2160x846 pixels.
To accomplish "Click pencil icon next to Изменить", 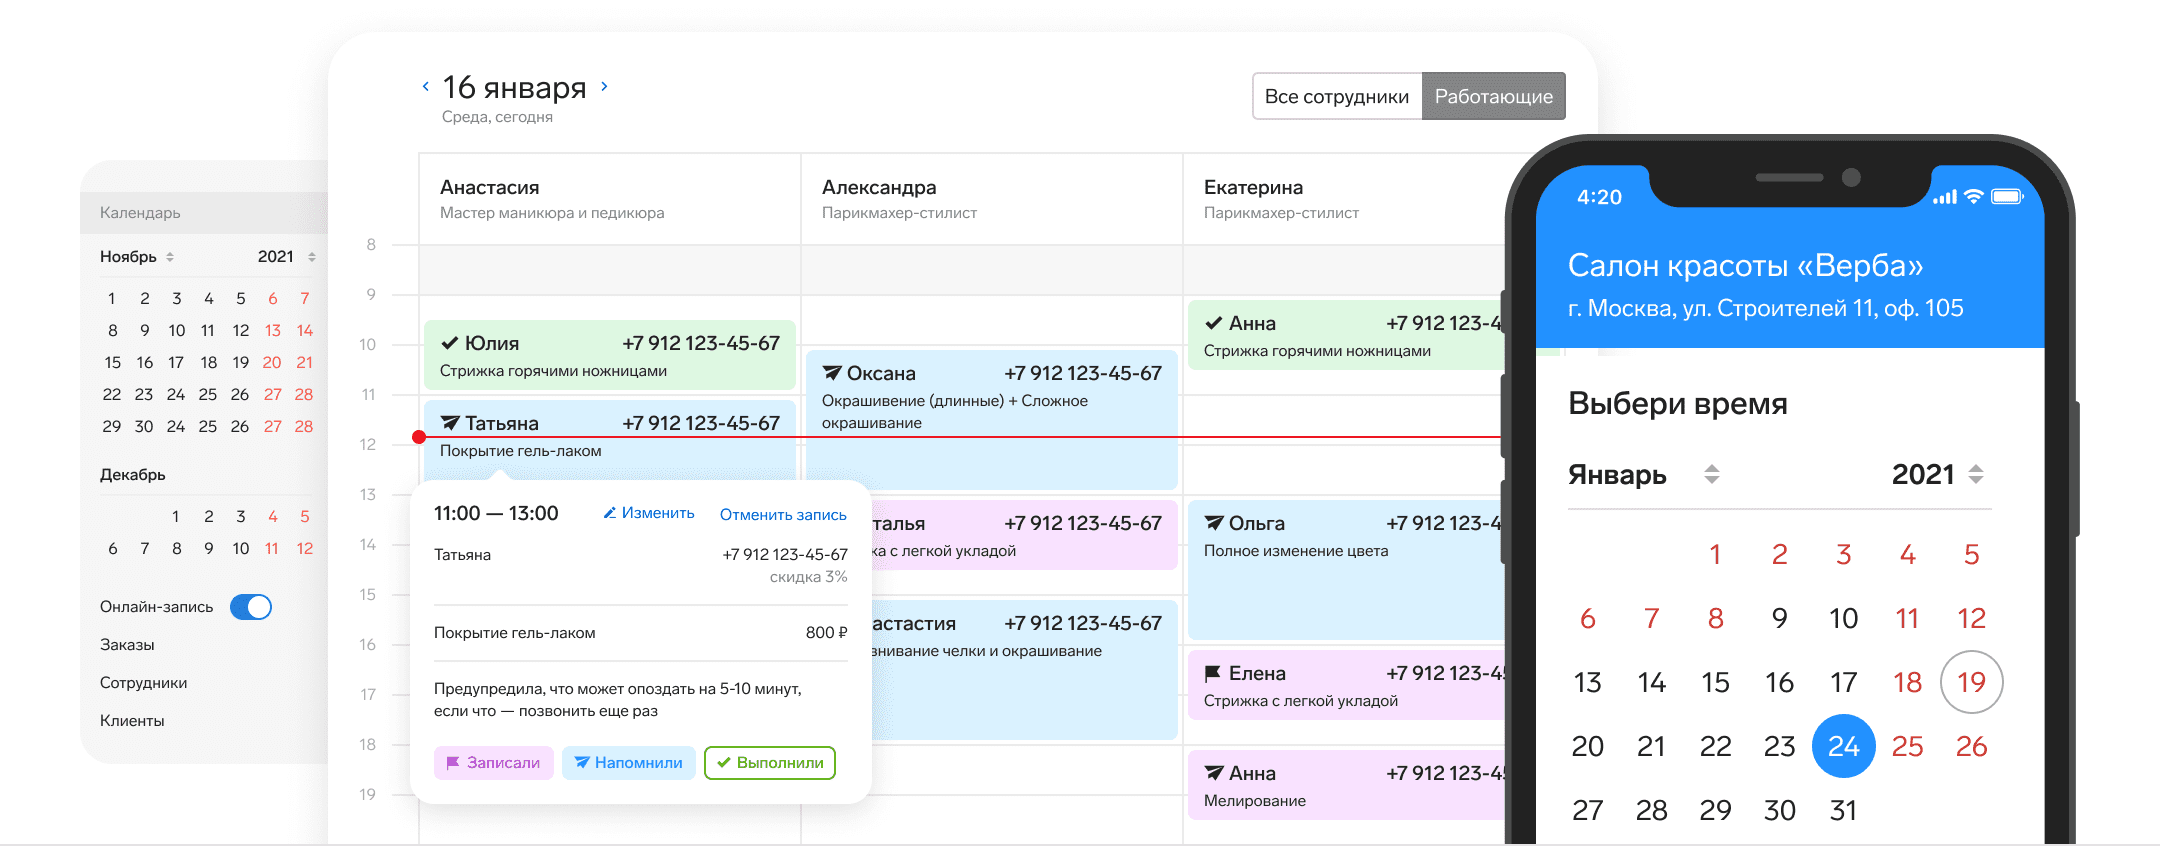I will click(x=609, y=513).
